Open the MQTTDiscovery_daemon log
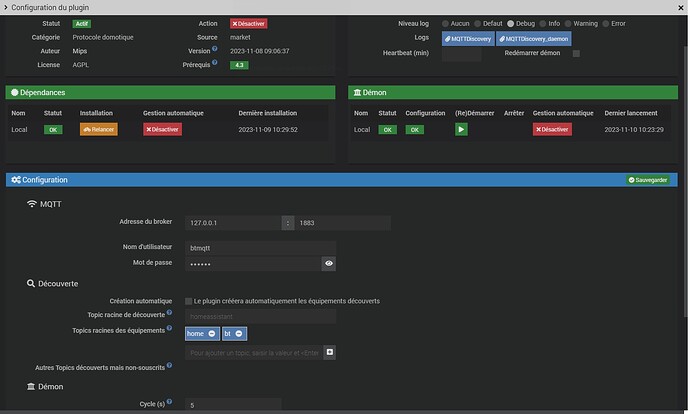The height and width of the screenshot is (414, 690). pos(534,39)
